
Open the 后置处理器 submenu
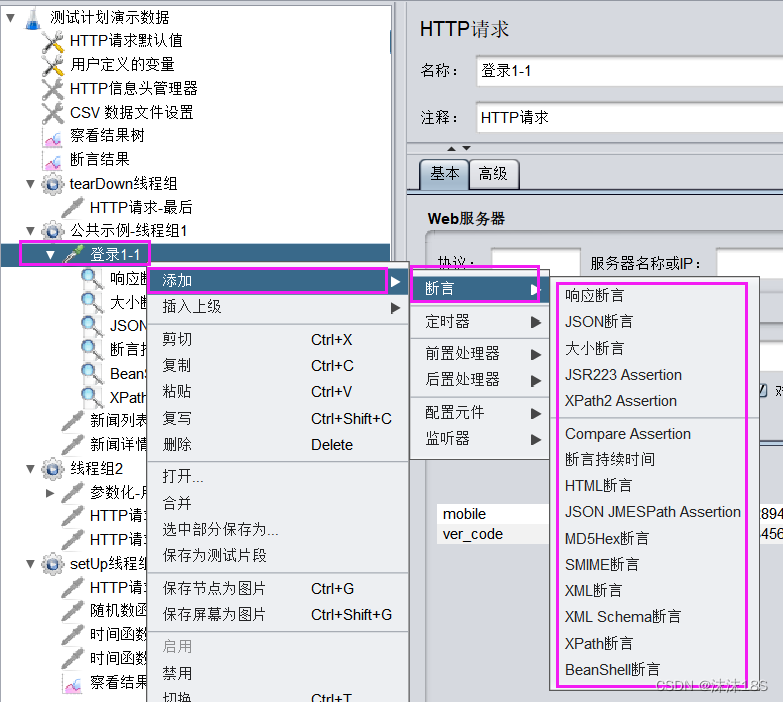(x=479, y=380)
